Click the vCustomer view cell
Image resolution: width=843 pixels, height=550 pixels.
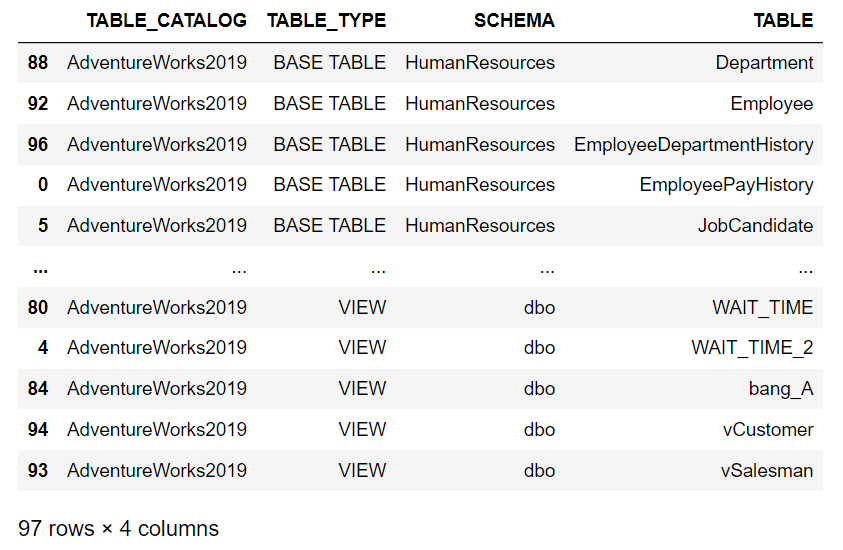[x=768, y=430]
